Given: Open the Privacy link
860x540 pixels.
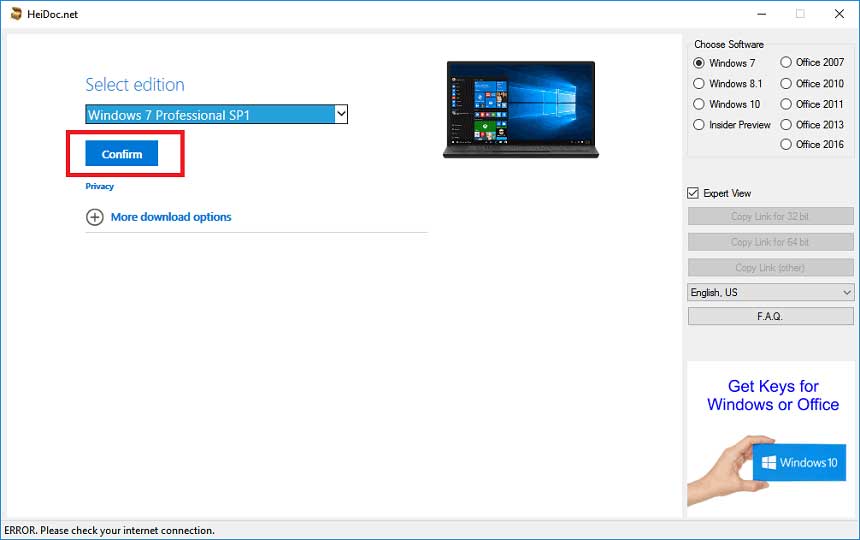Looking at the screenshot, I should [x=99, y=186].
